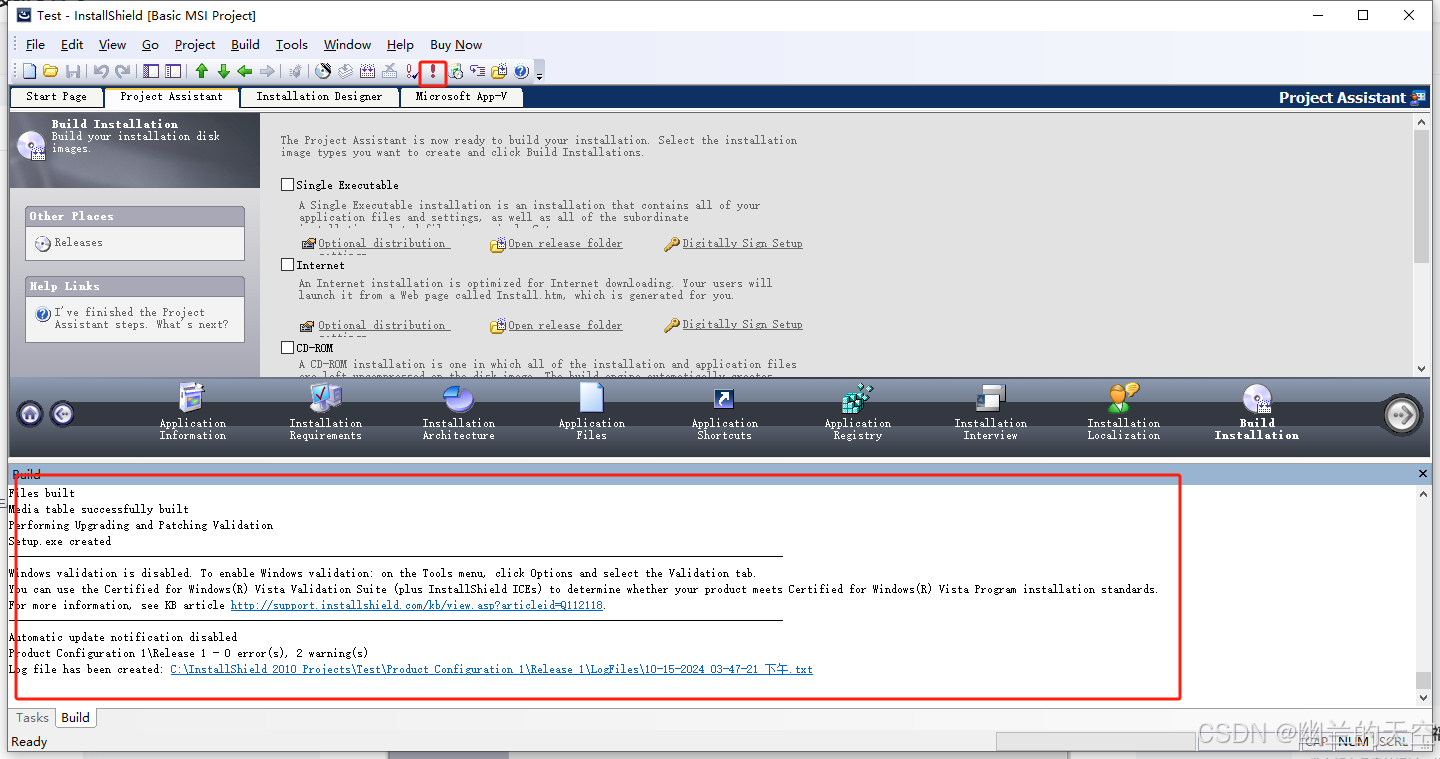The height and width of the screenshot is (759, 1440).
Task: Click the 'I've finished the Project Assistant steps' help link
Action: tap(141, 318)
